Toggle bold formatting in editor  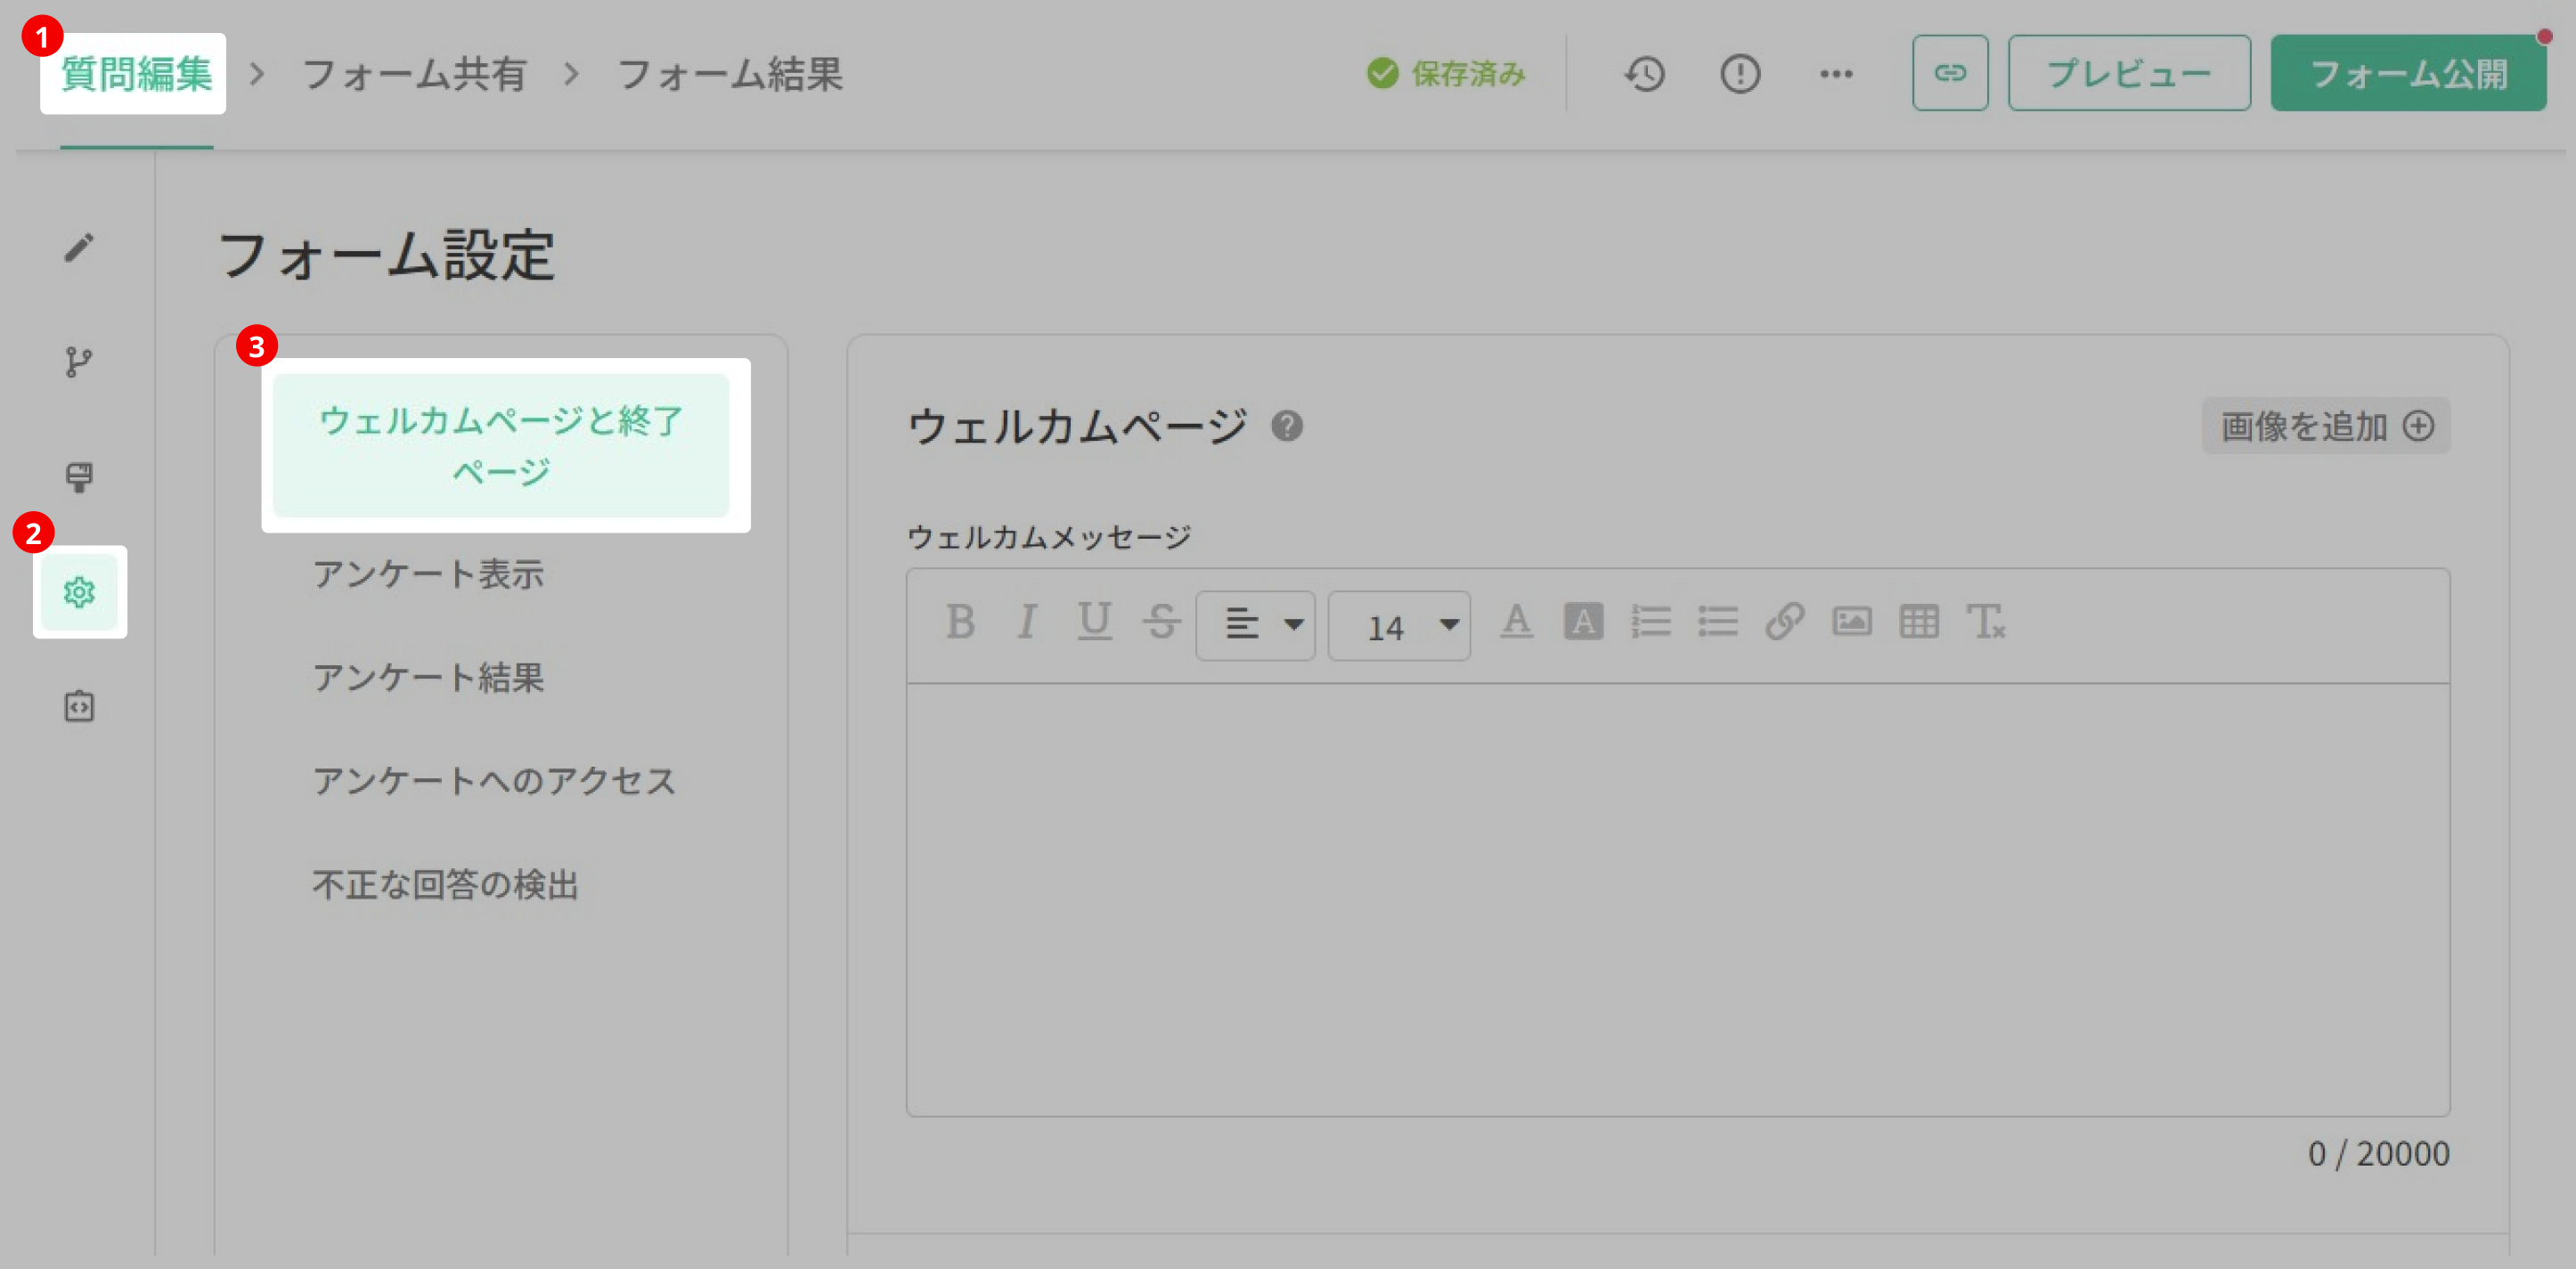point(960,622)
